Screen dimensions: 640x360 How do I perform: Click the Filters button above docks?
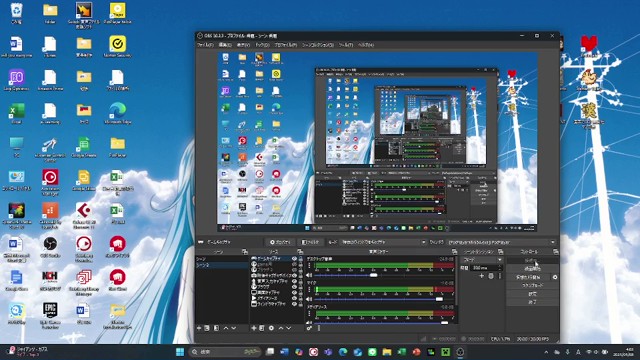click(311, 242)
